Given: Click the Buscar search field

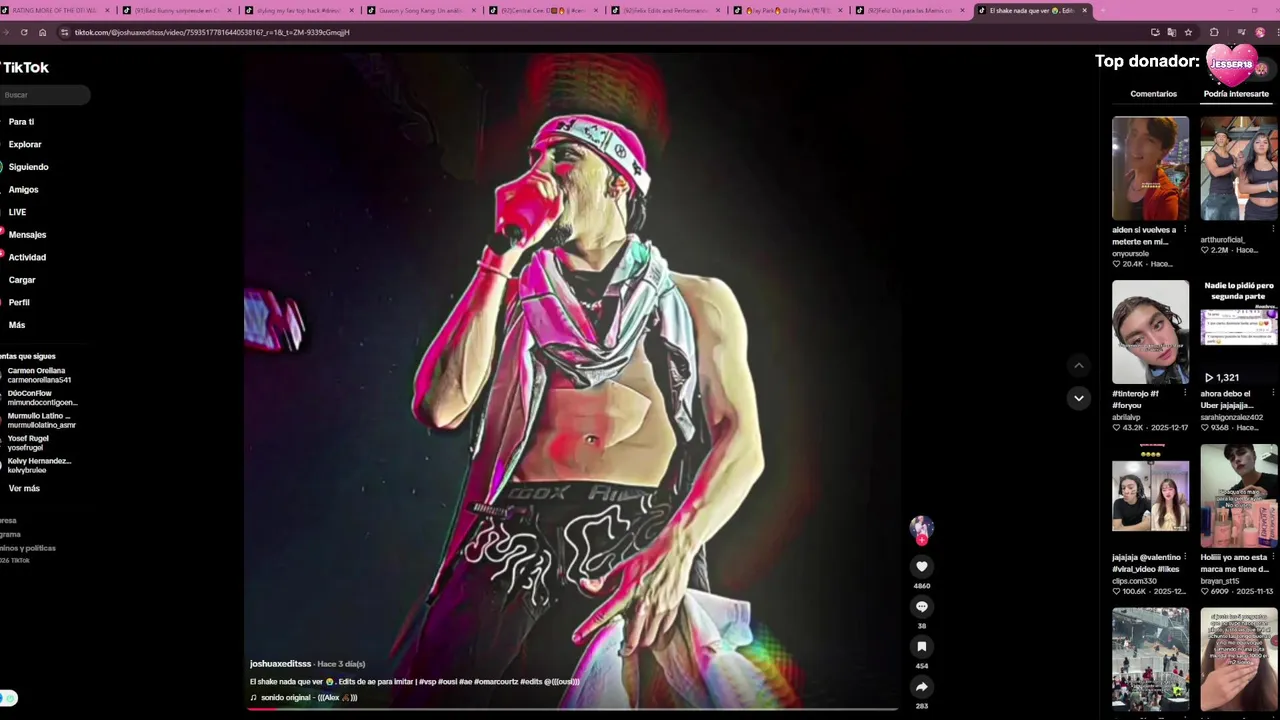Looking at the screenshot, I should (44, 95).
